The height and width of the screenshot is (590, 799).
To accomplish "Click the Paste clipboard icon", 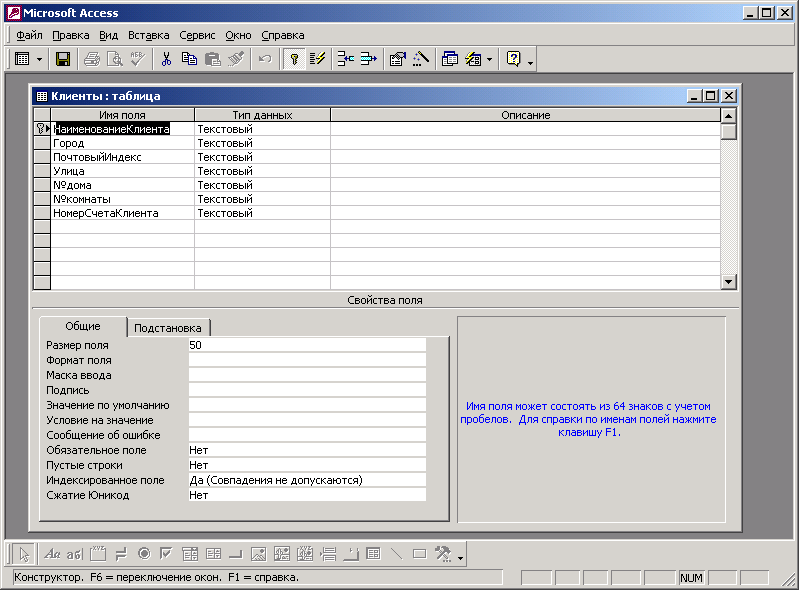I will pyautogui.click(x=212, y=59).
